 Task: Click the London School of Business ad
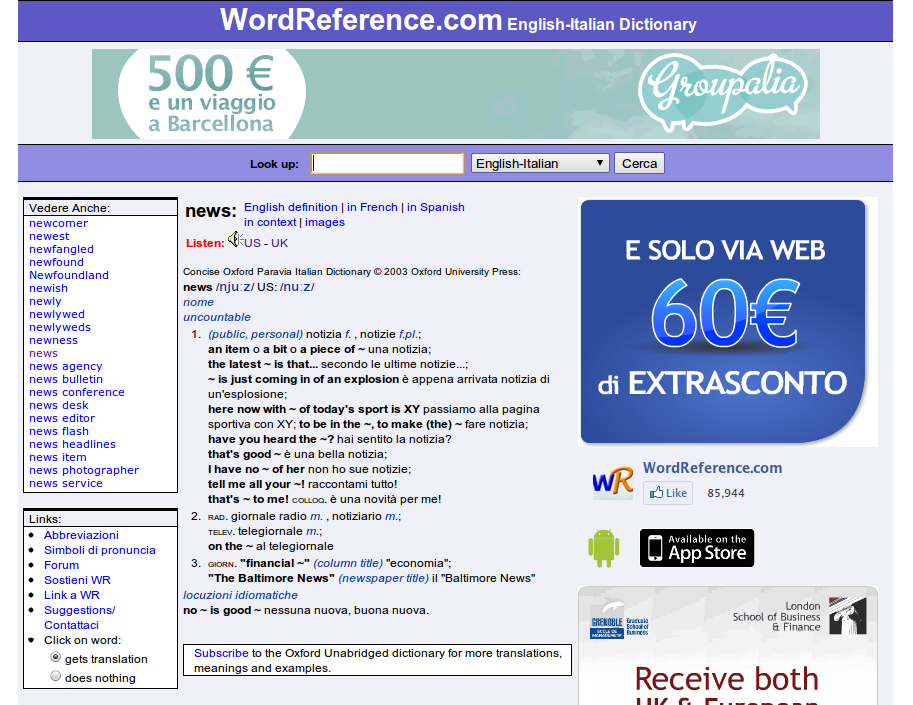point(728,646)
